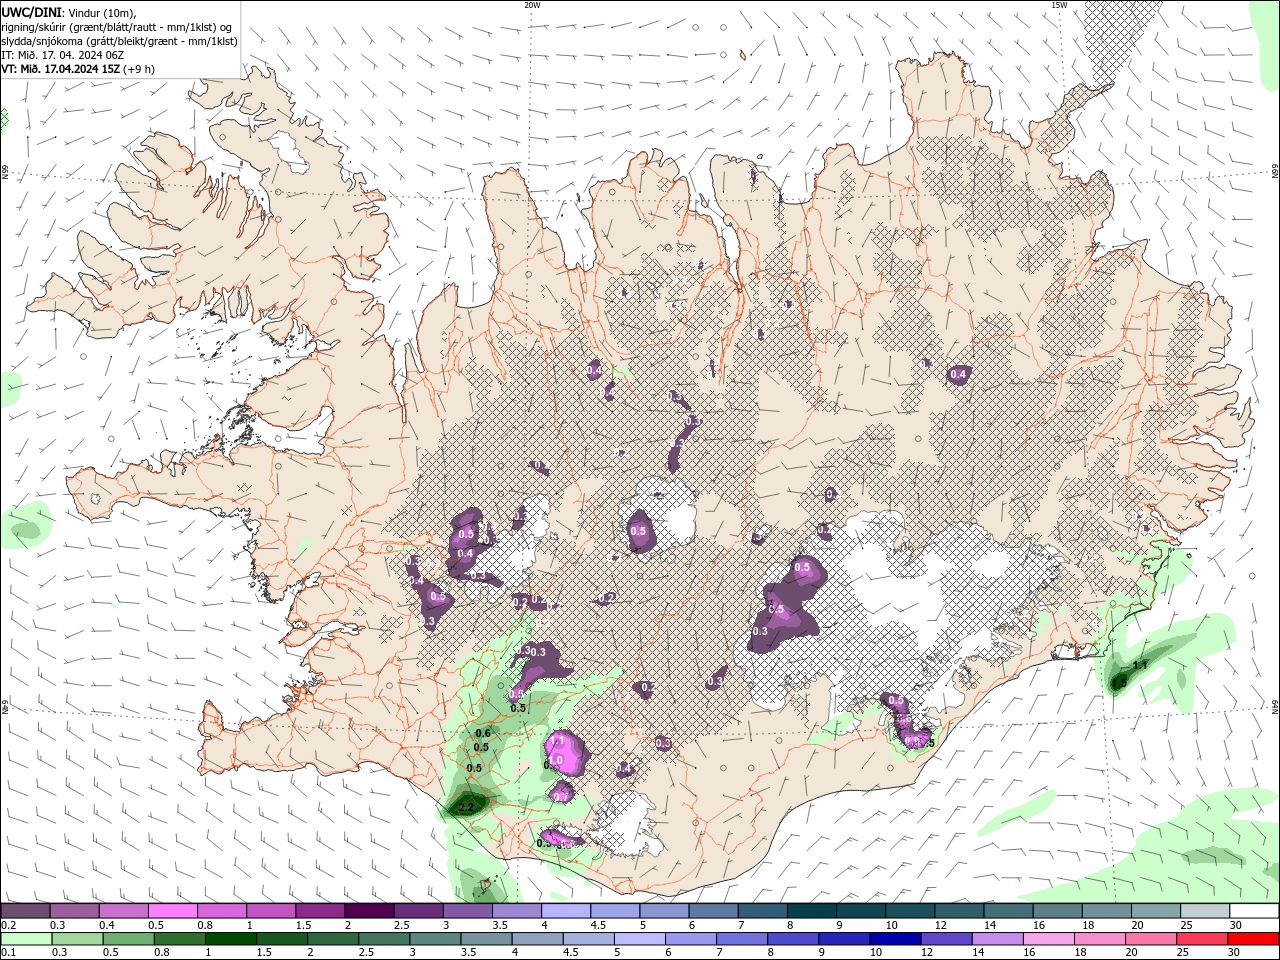Click the black '0.6' rainfall value on the map
1280x960 pixels.
(483, 733)
